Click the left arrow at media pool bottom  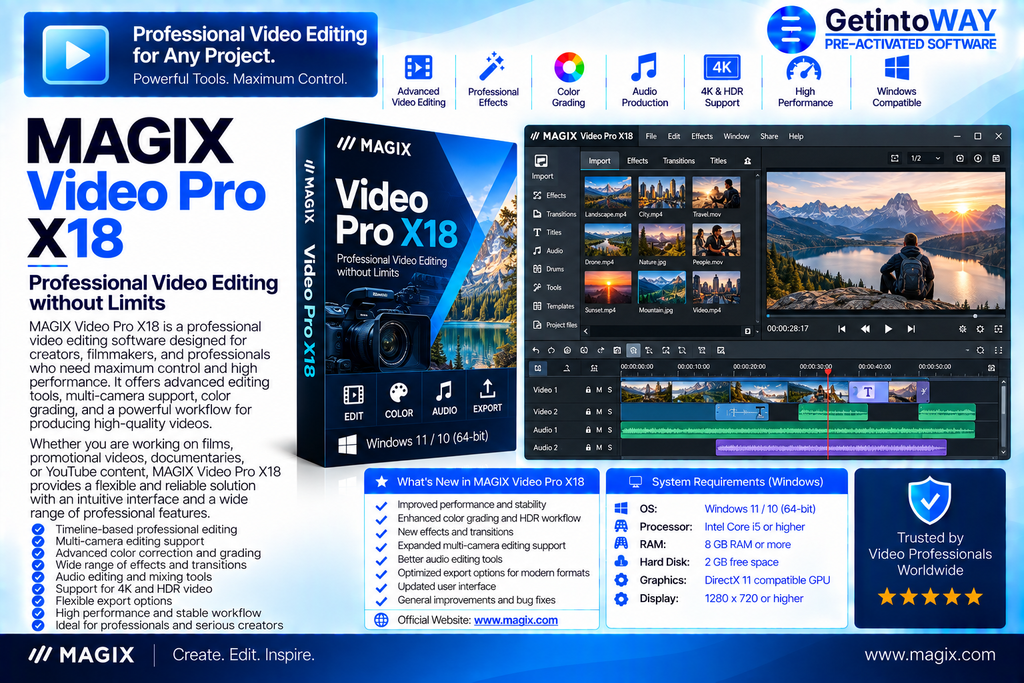coord(586,331)
